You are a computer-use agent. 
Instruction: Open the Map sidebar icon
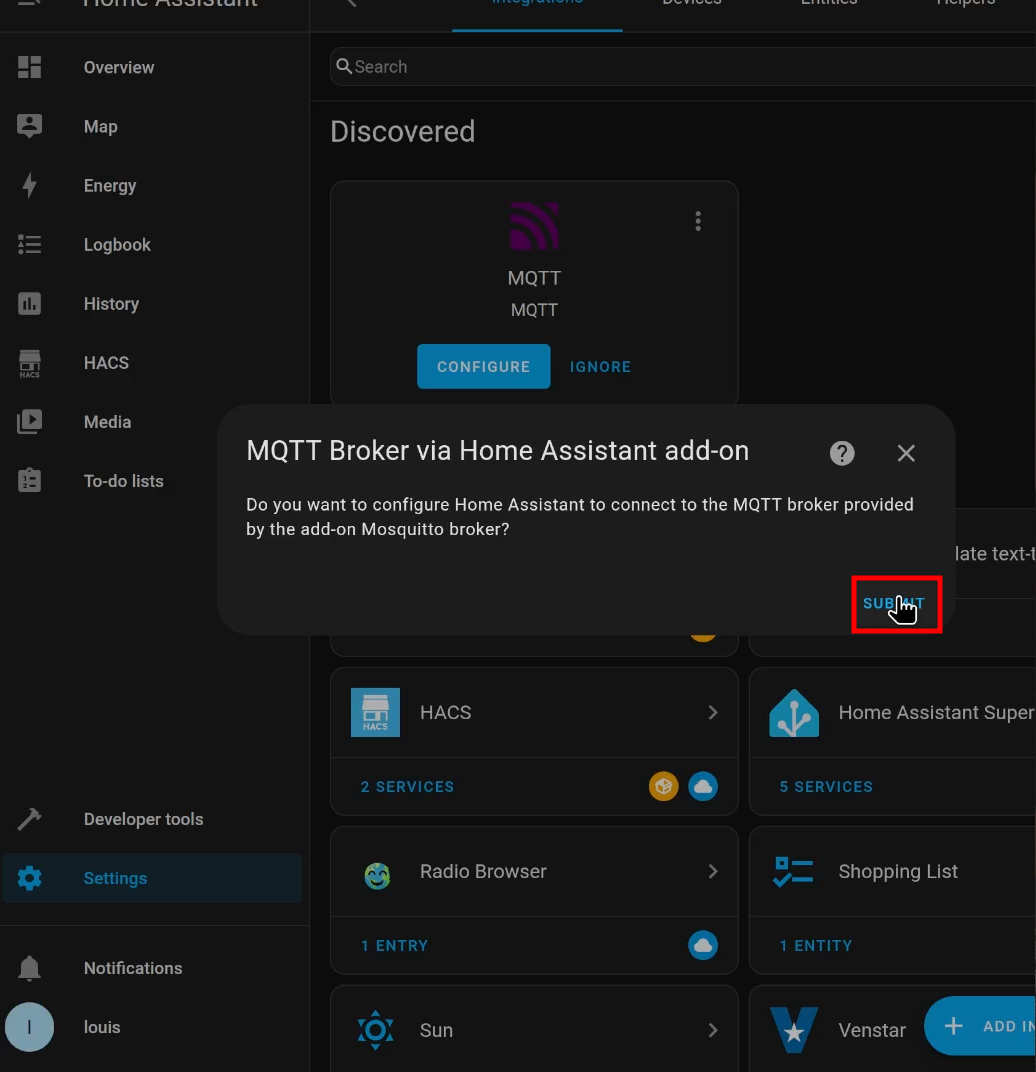[29, 126]
